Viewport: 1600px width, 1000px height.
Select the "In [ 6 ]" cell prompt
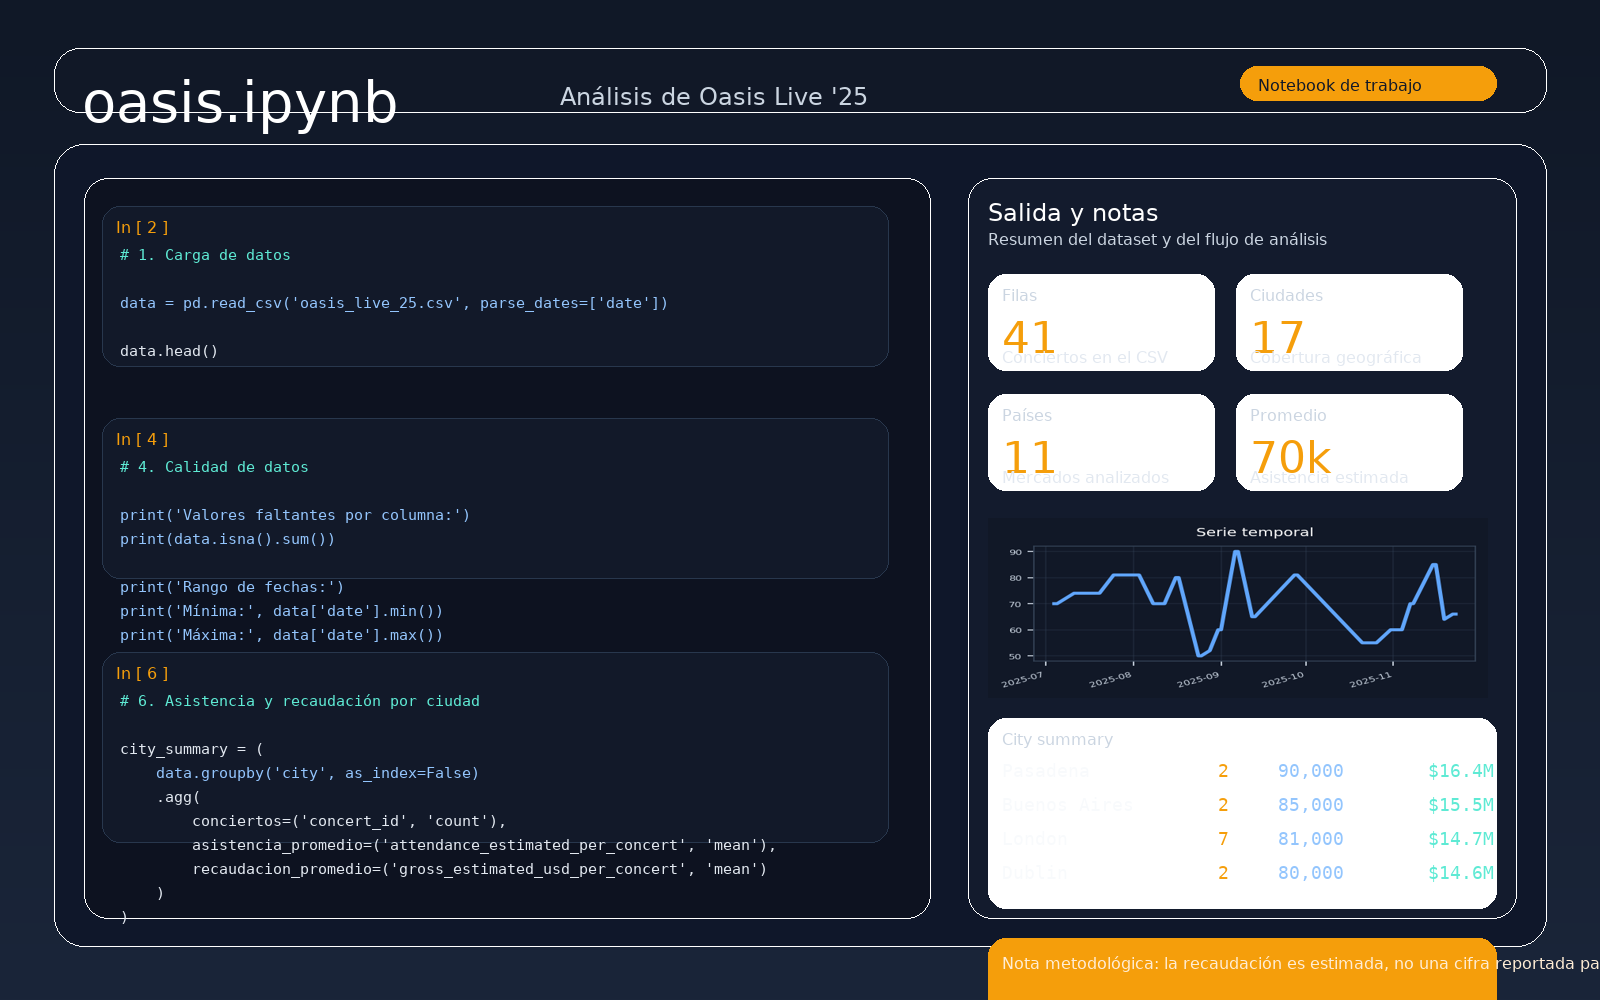pyautogui.click(x=142, y=674)
